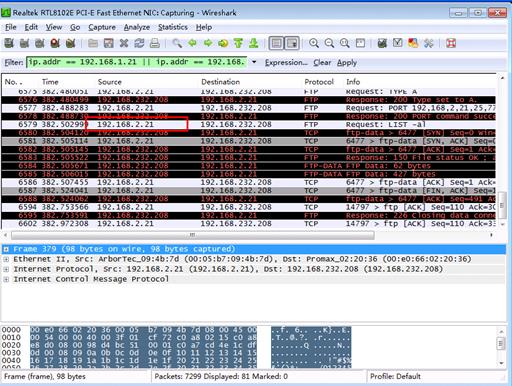Reload the capture file icon
512x386 pixels.
point(139,43)
